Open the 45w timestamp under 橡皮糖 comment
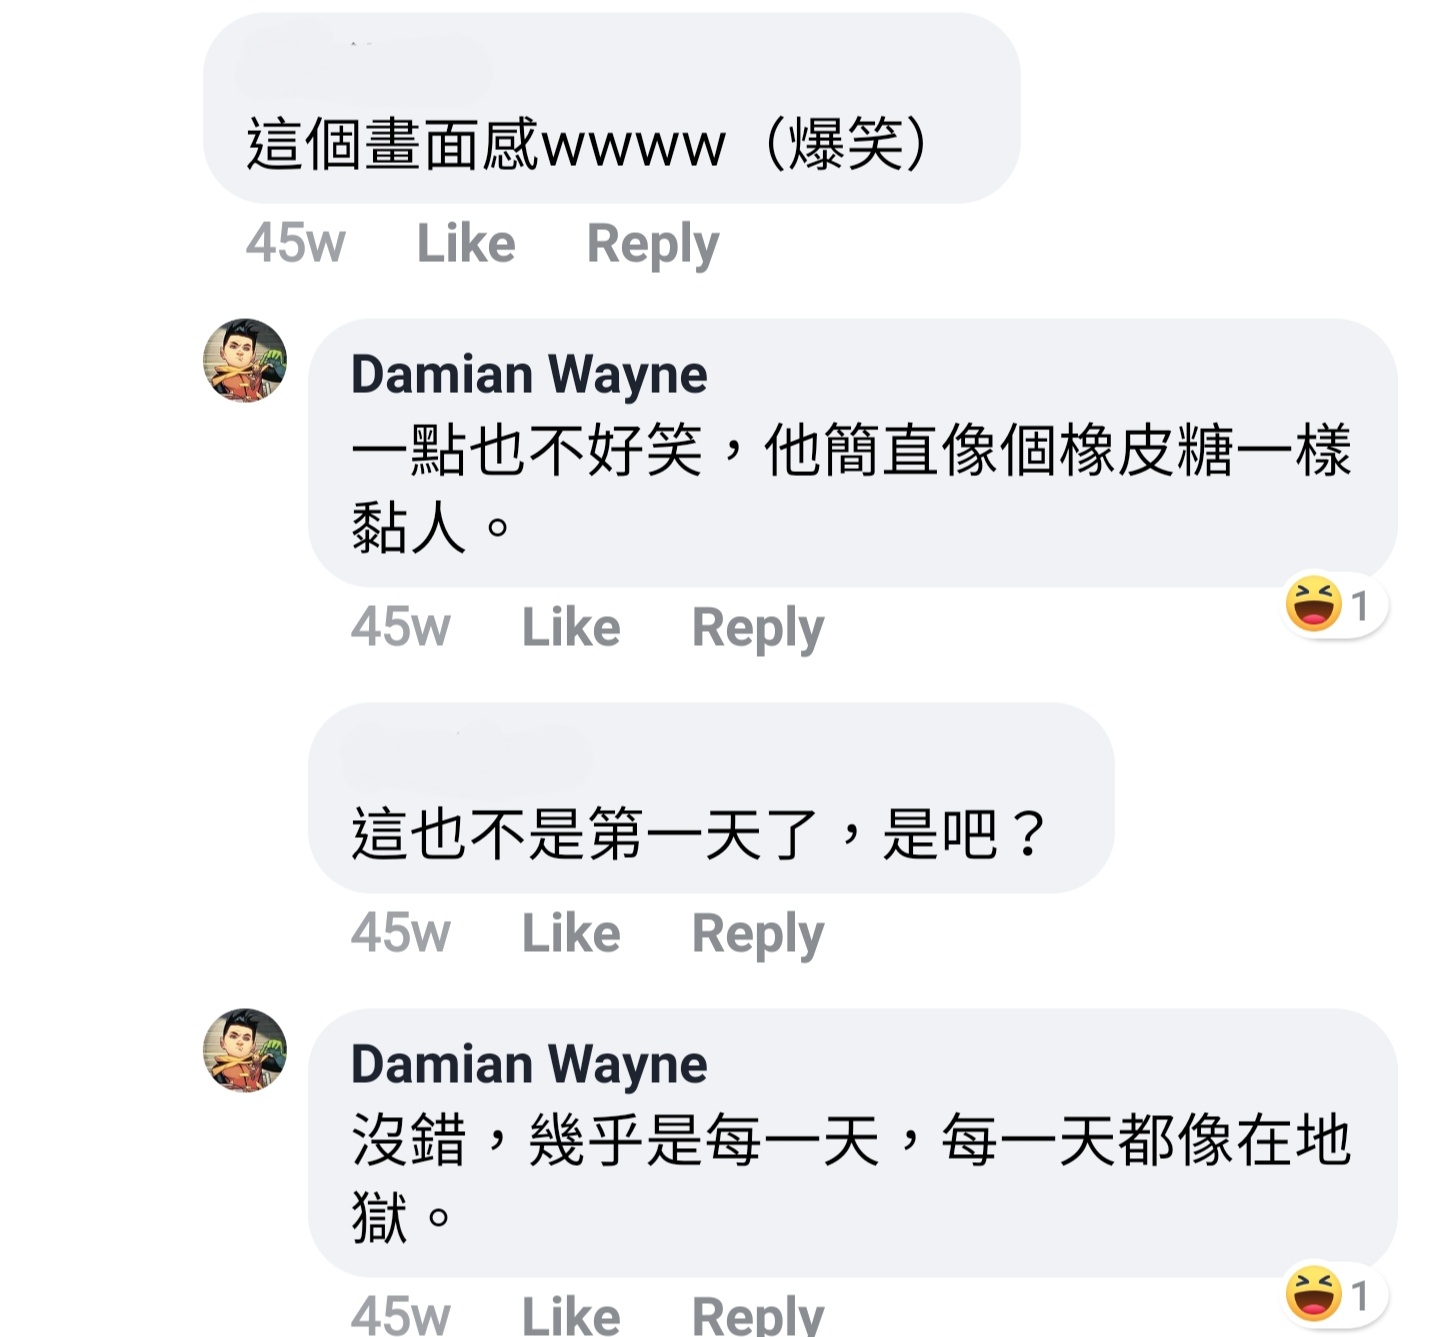This screenshot has height=1337, width=1440. coord(401,627)
